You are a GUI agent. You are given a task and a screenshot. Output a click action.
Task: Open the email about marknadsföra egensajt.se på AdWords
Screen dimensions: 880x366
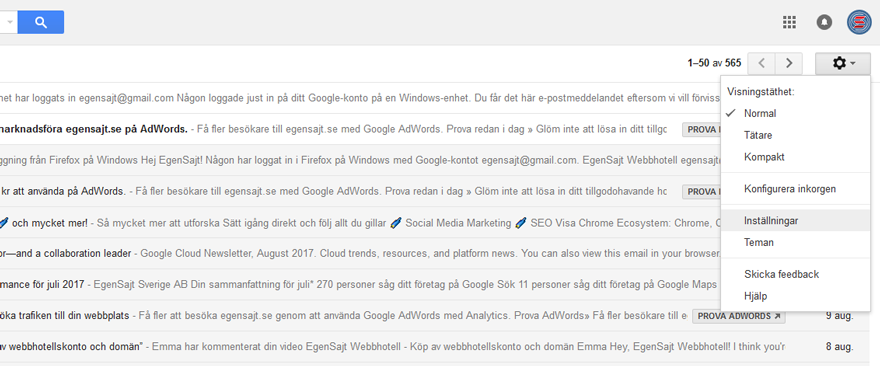tap(359, 130)
